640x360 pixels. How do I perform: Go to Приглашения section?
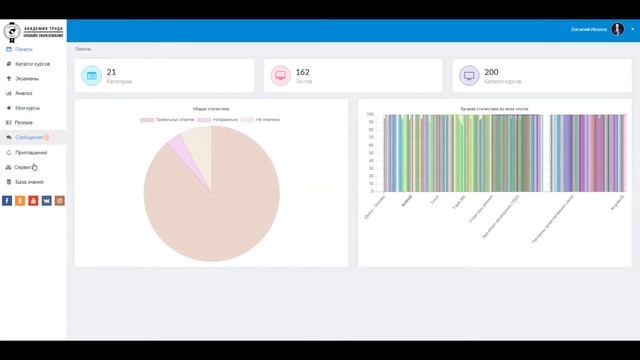tap(31, 152)
